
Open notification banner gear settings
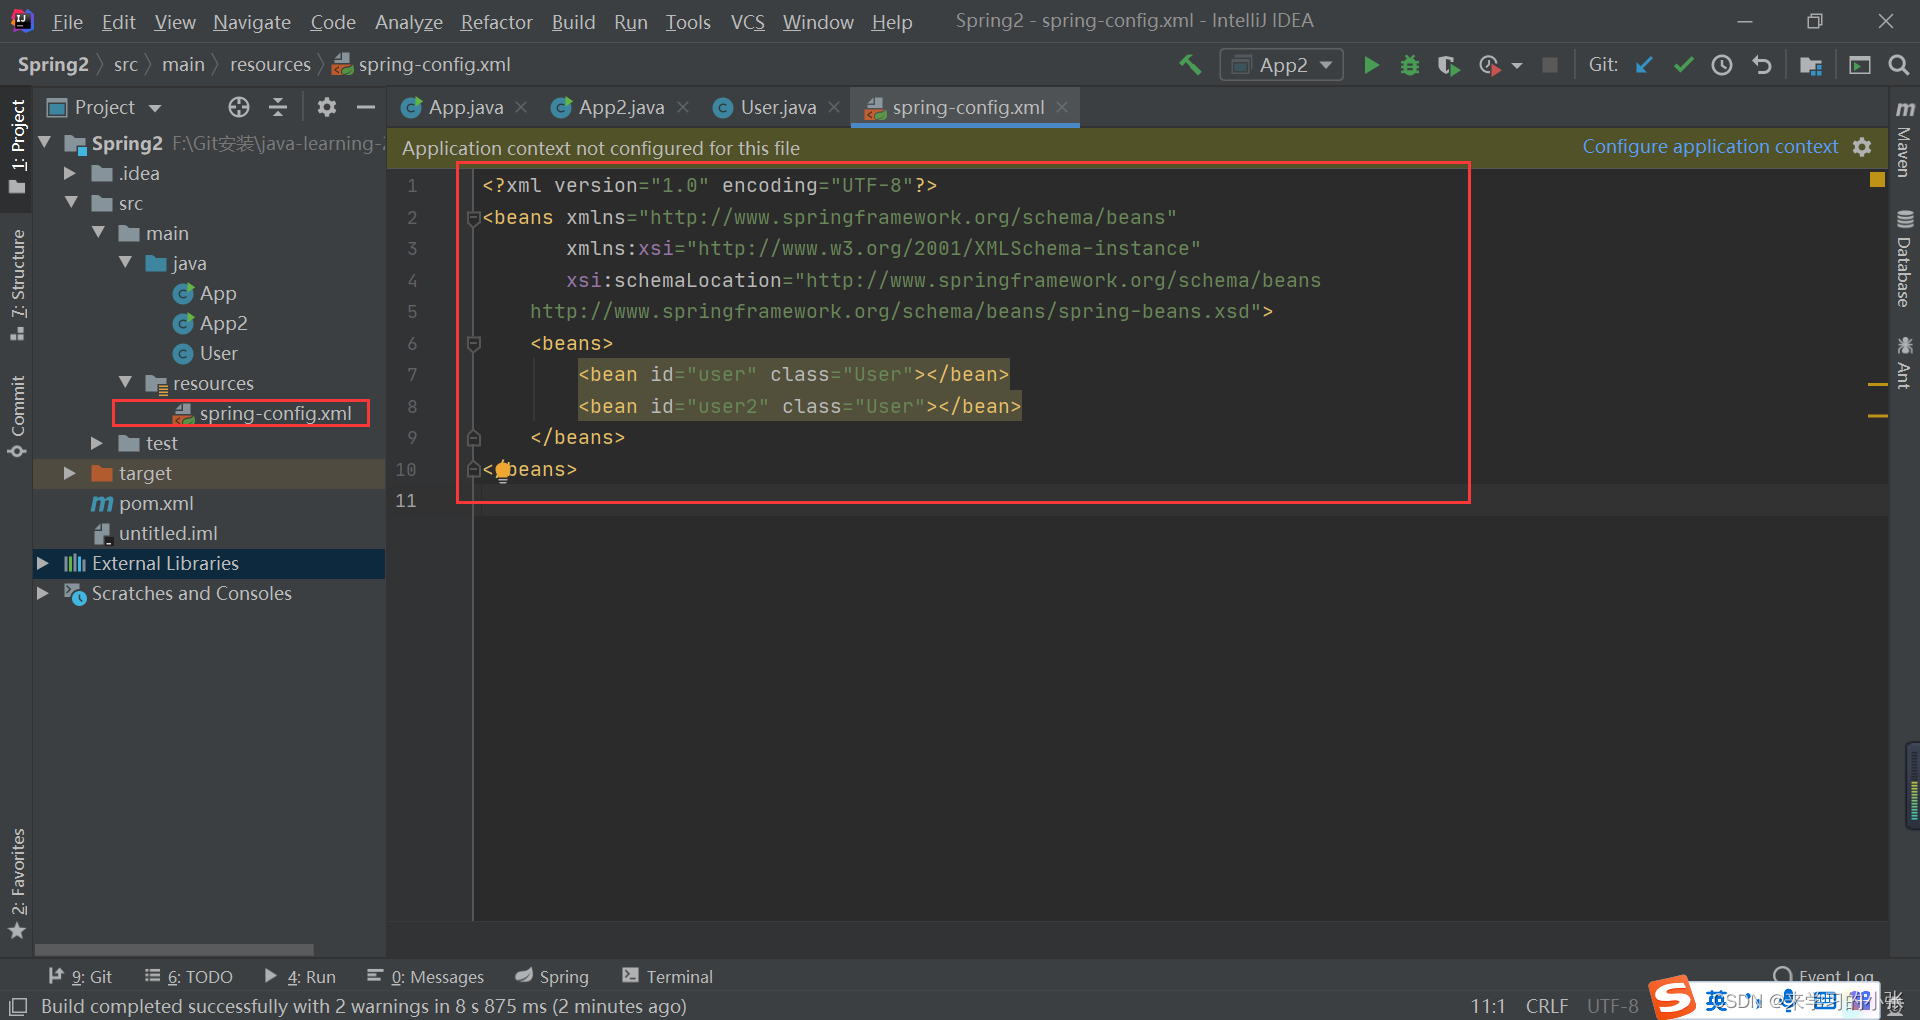[x=1862, y=147]
